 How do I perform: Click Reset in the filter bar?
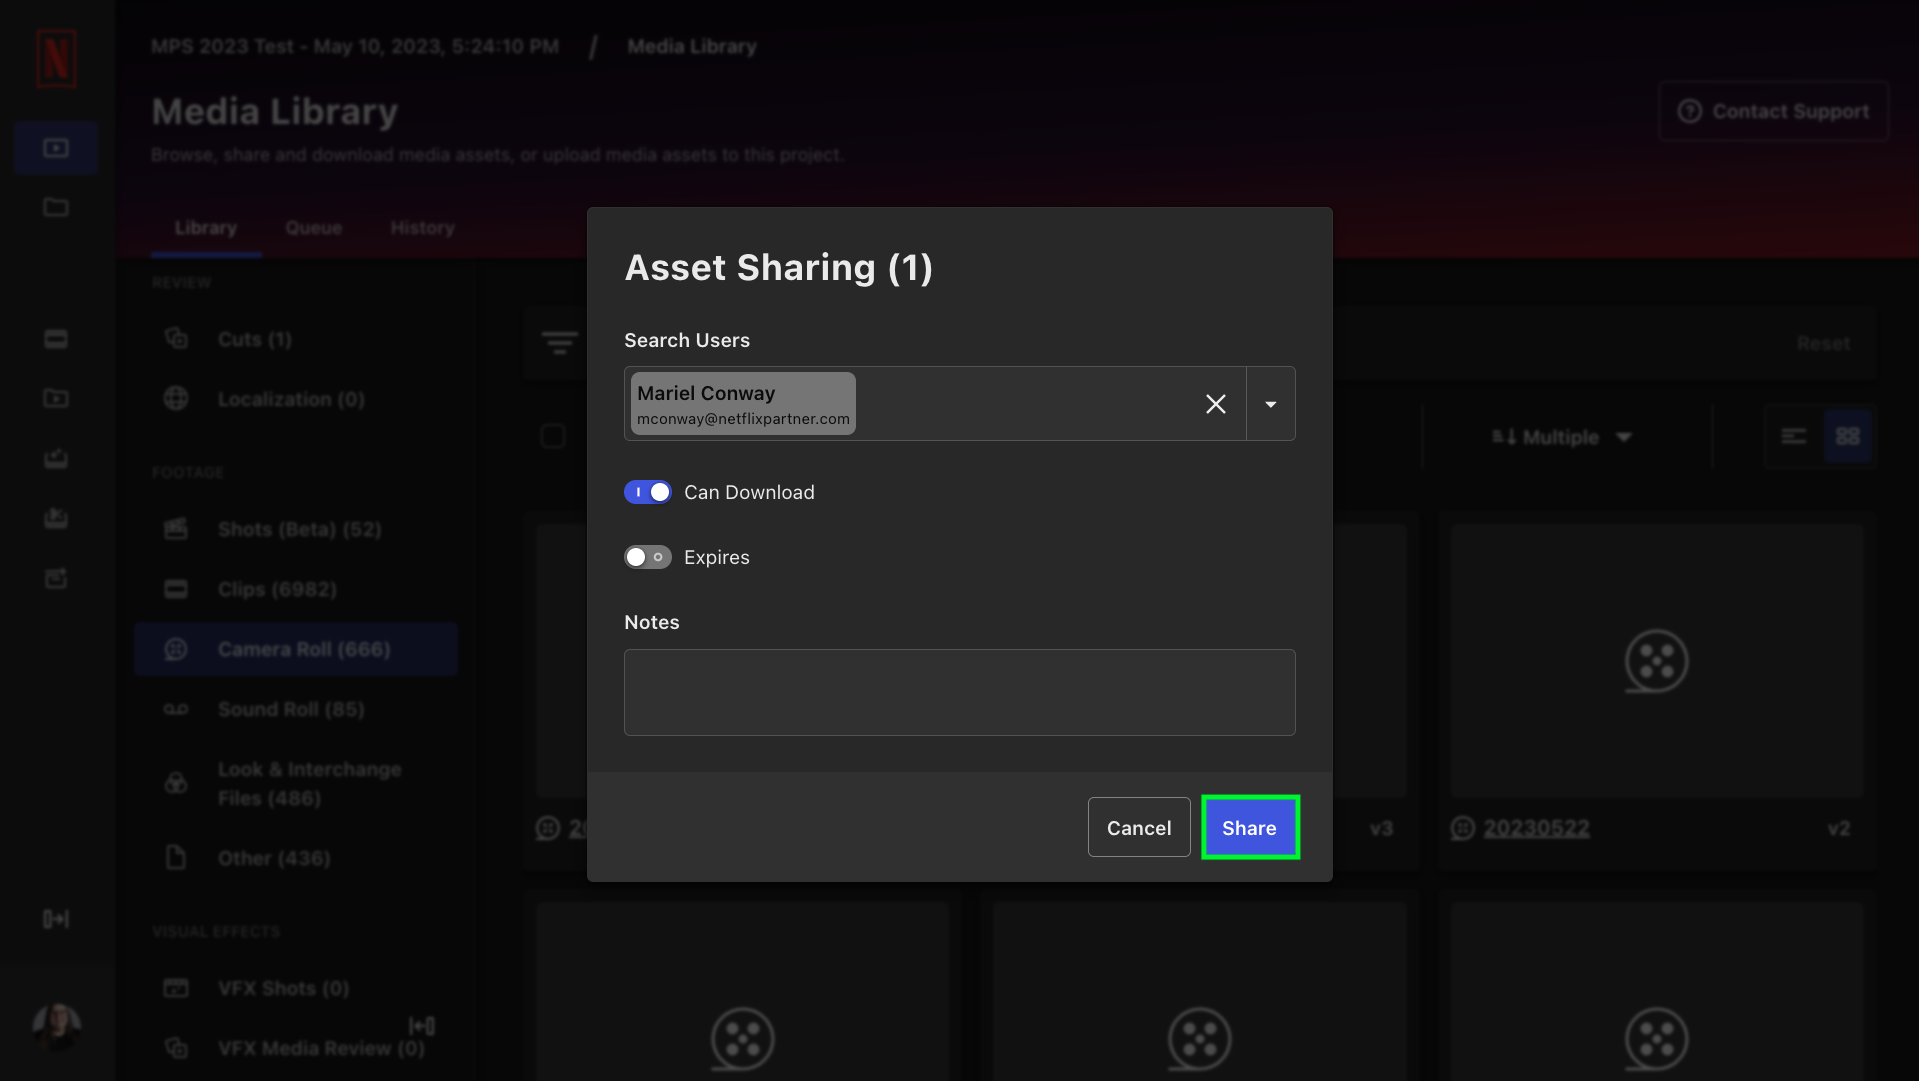click(1823, 343)
